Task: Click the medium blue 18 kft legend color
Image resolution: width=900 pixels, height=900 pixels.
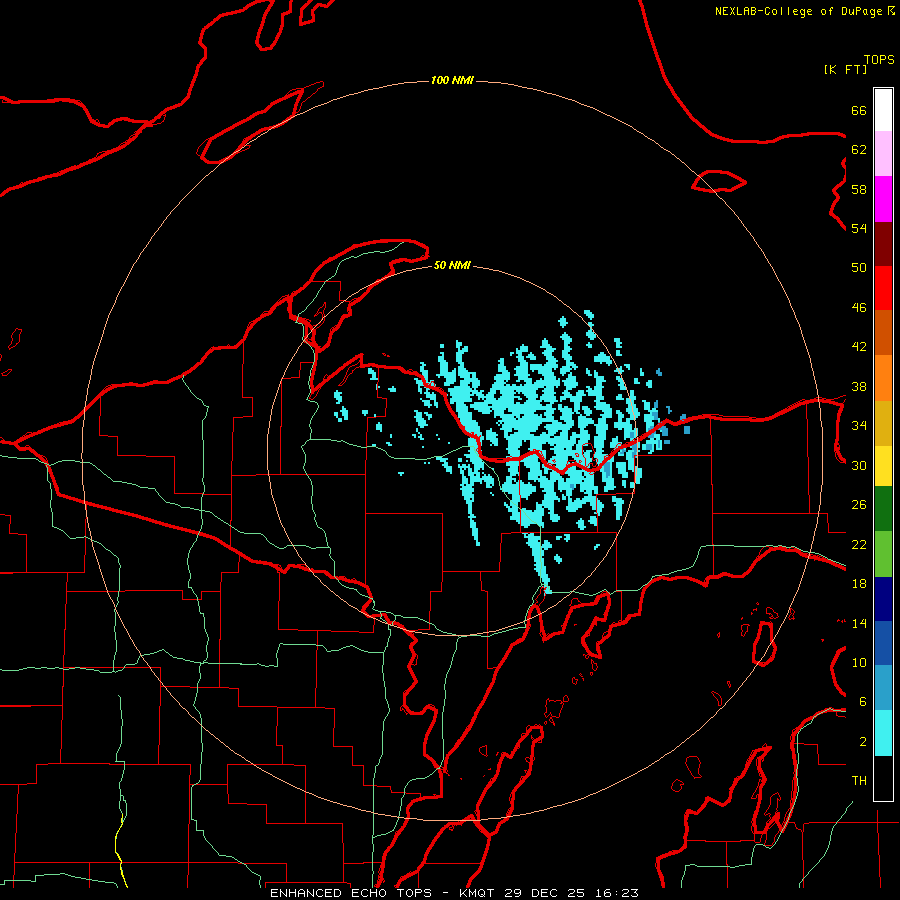Action: pyautogui.click(x=883, y=643)
